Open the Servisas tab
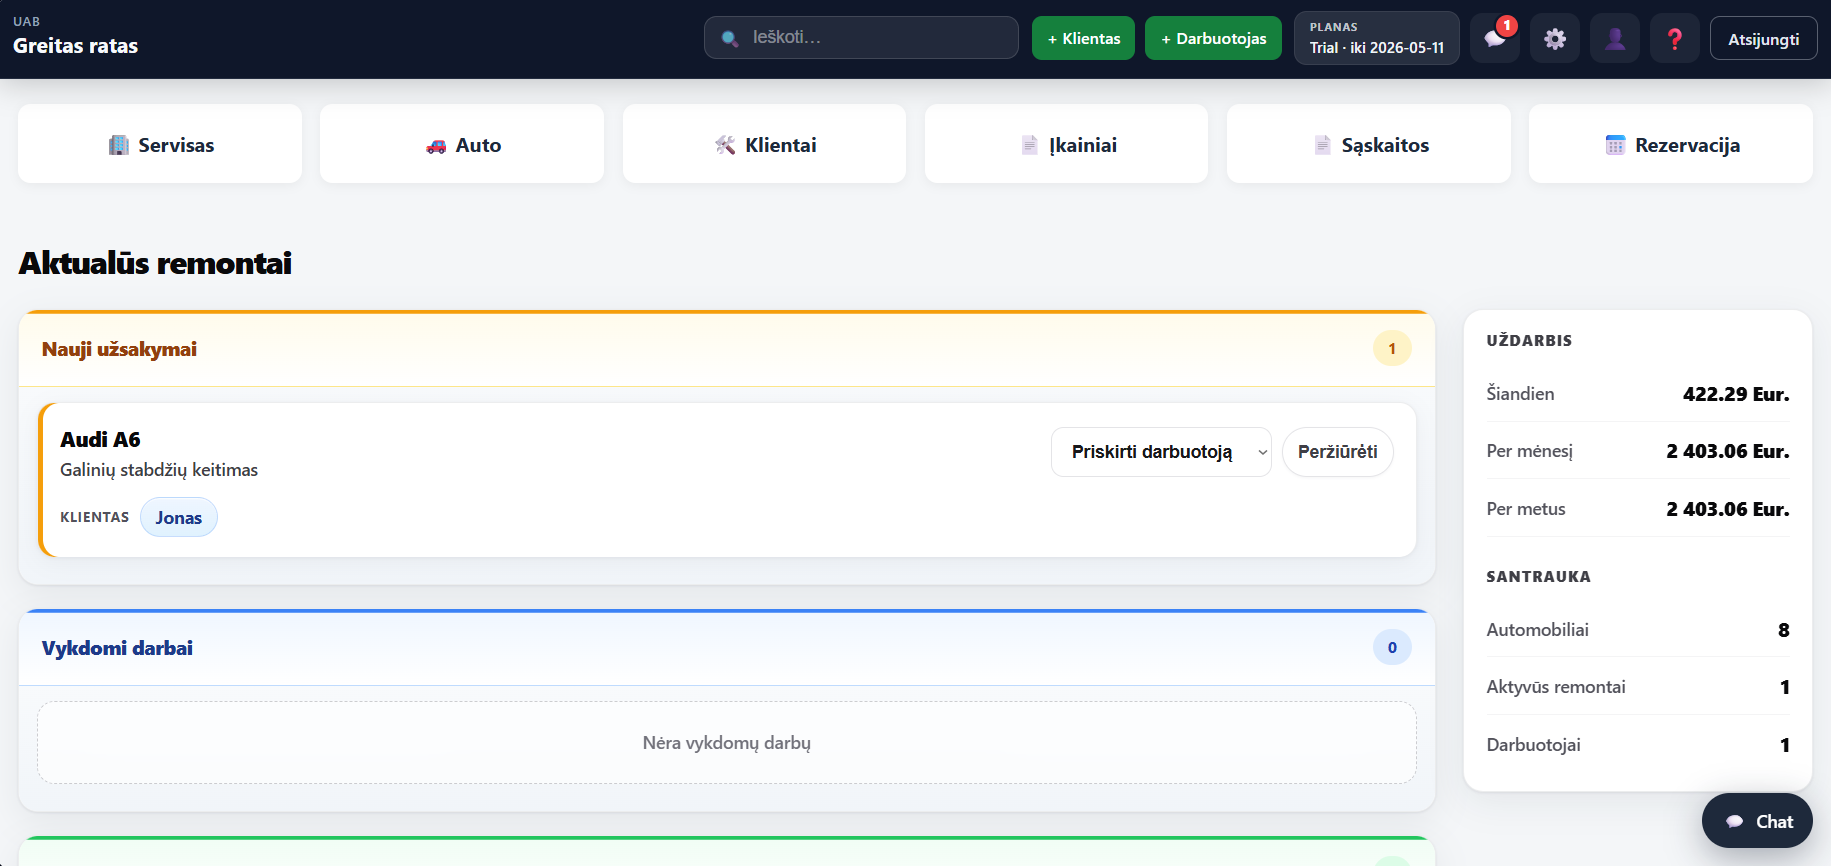 pos(160,144)
